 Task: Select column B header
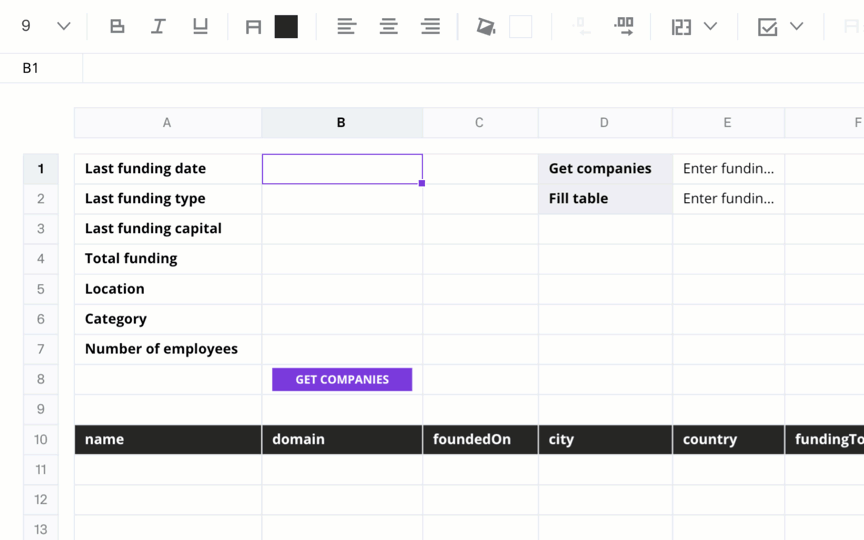pyautogui.click(x=342, y=123)
